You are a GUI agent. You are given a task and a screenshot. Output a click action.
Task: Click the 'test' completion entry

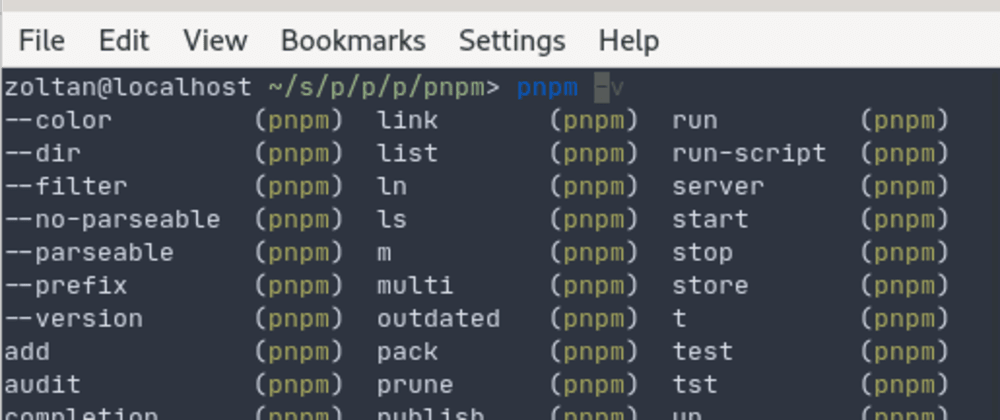pos(703,352)
